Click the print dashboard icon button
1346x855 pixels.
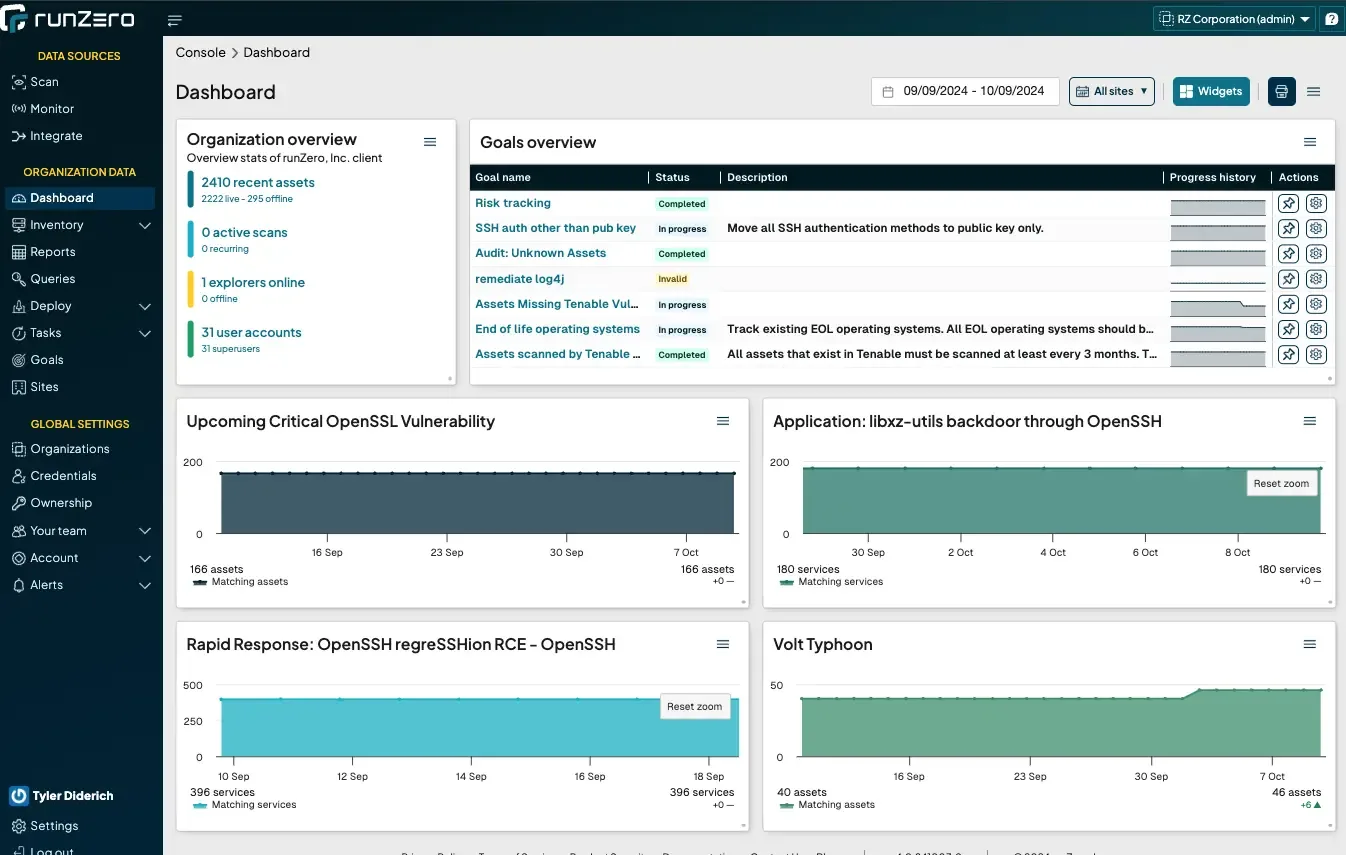click(1281, 91)
